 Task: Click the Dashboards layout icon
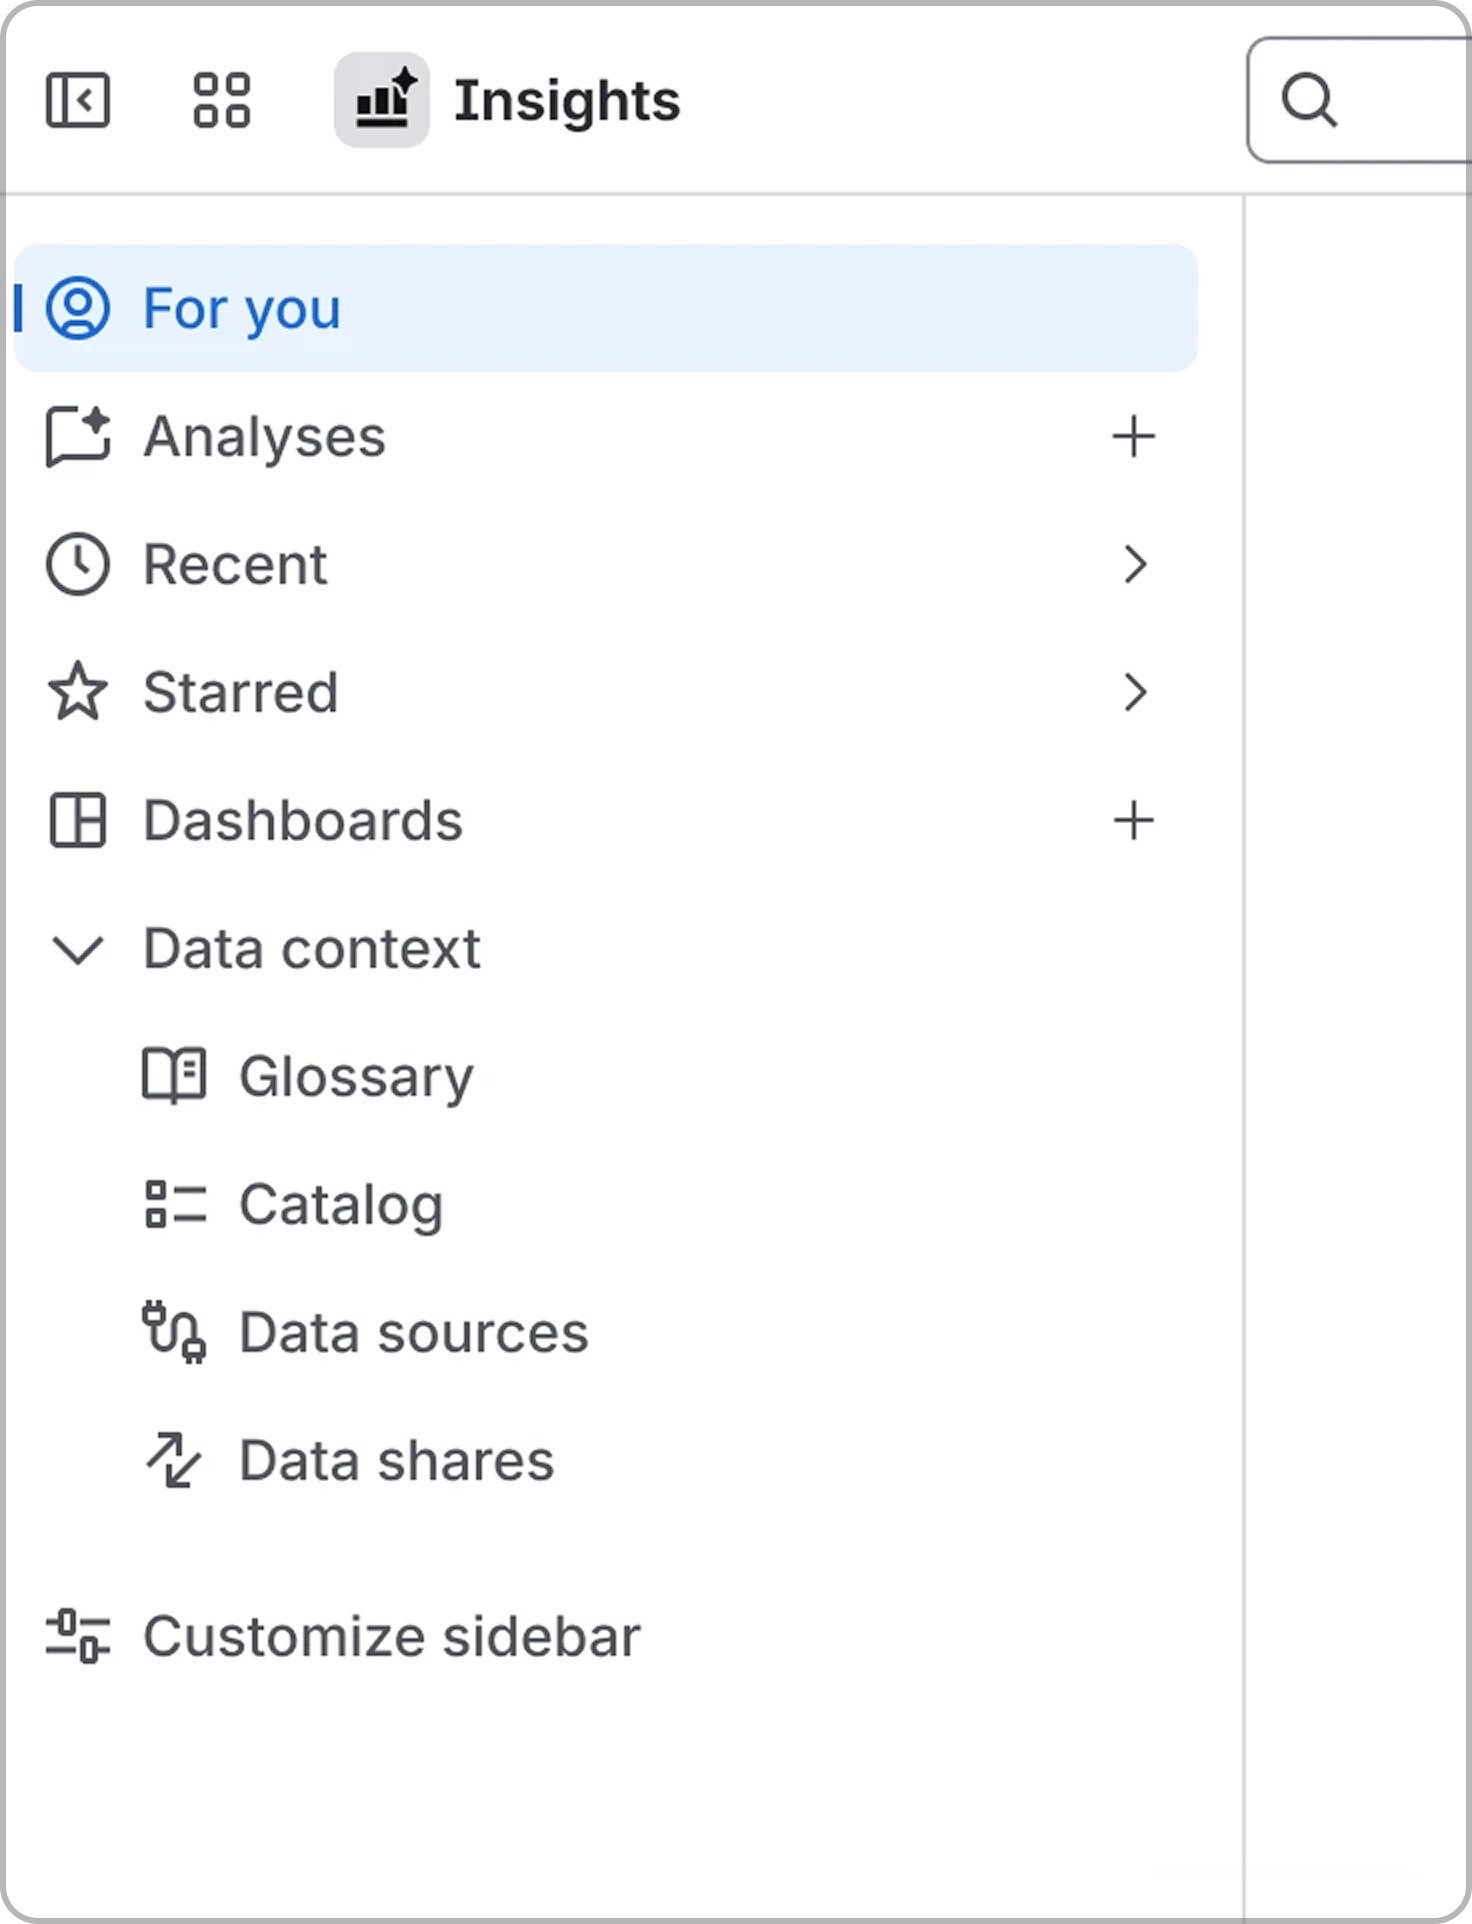tap(78, 820)
